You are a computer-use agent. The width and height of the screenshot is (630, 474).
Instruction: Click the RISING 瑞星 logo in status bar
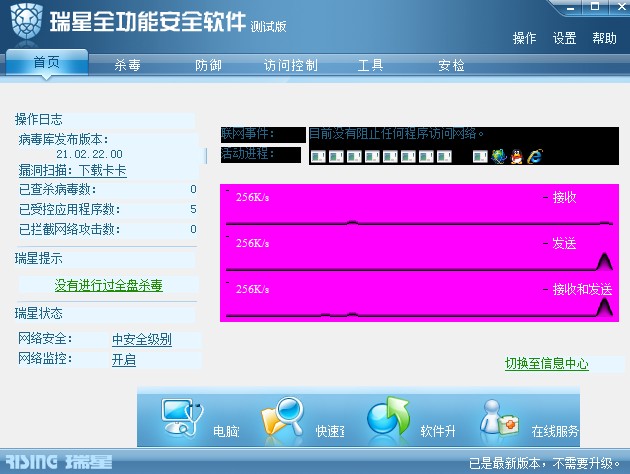pos(59,462)
